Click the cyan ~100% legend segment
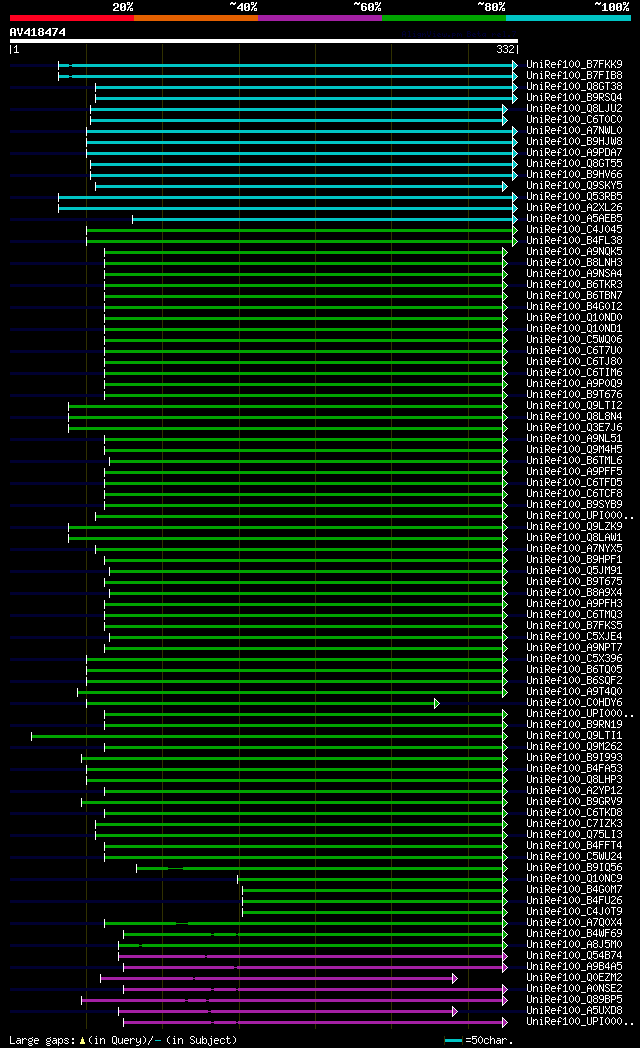The width and height of the screenshot is (640, 1048). point(569,18)
